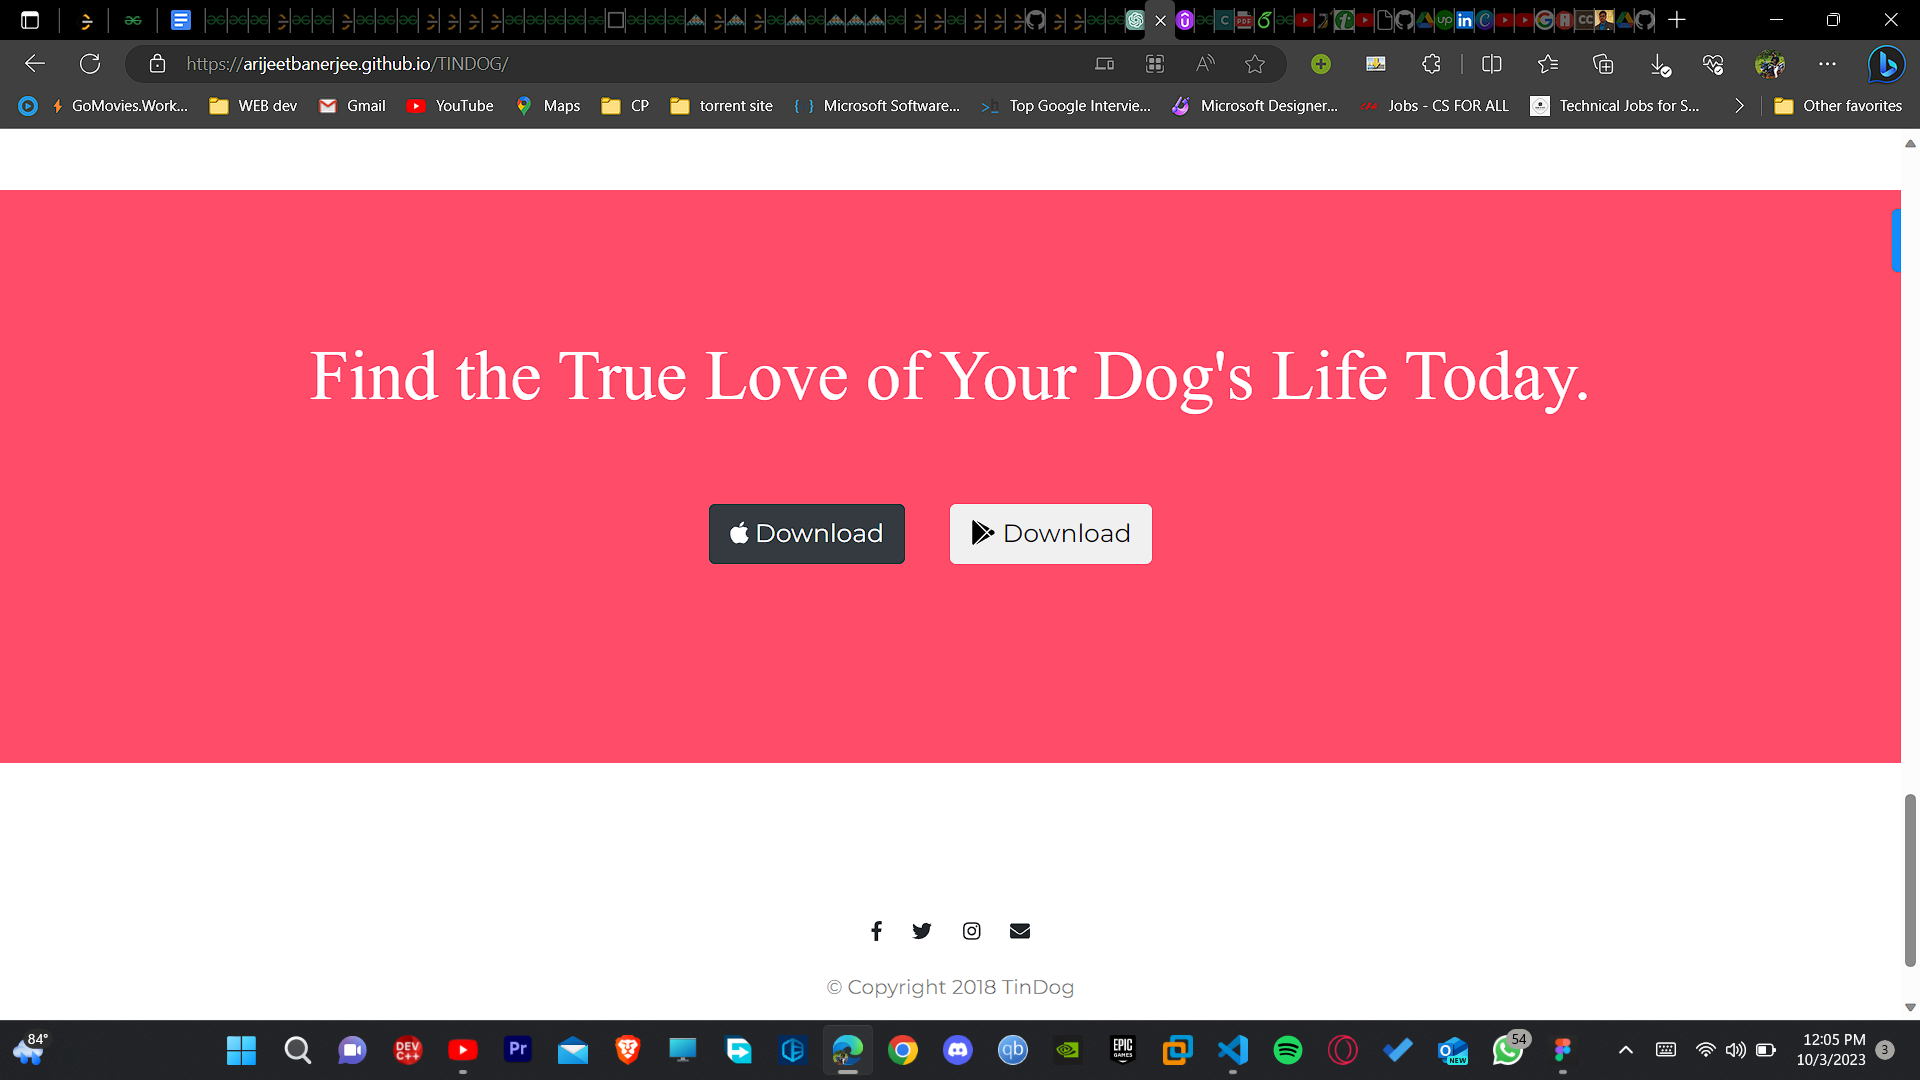Enable Read Aloud for this page
1920x1080 pixels.
click(1204, 64)
